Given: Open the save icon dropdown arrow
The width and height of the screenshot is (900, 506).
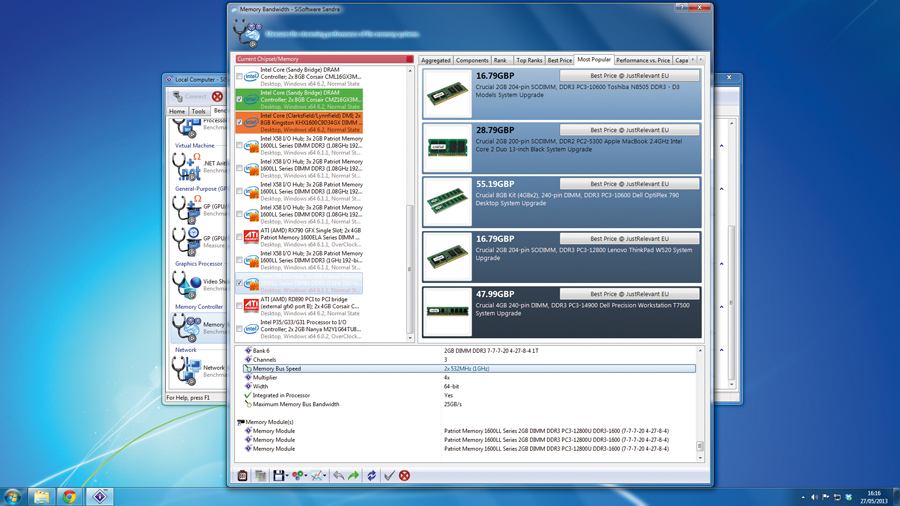Looking at the screenshot, I should click(x=287, y=476).
